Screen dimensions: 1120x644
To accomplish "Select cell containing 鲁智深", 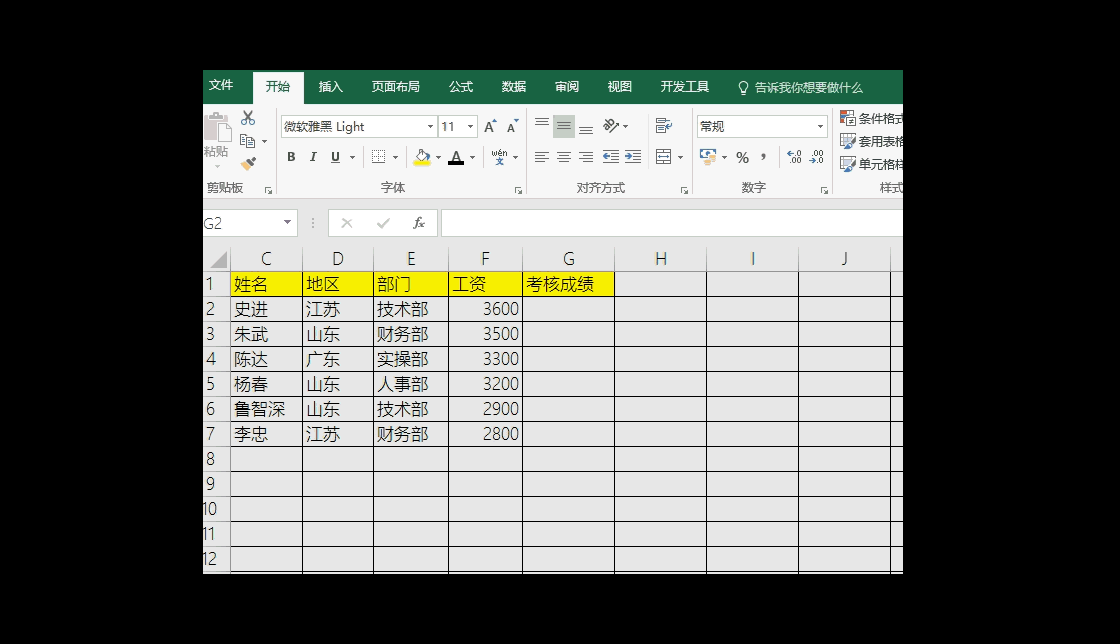I will click(x=266, y=409).
